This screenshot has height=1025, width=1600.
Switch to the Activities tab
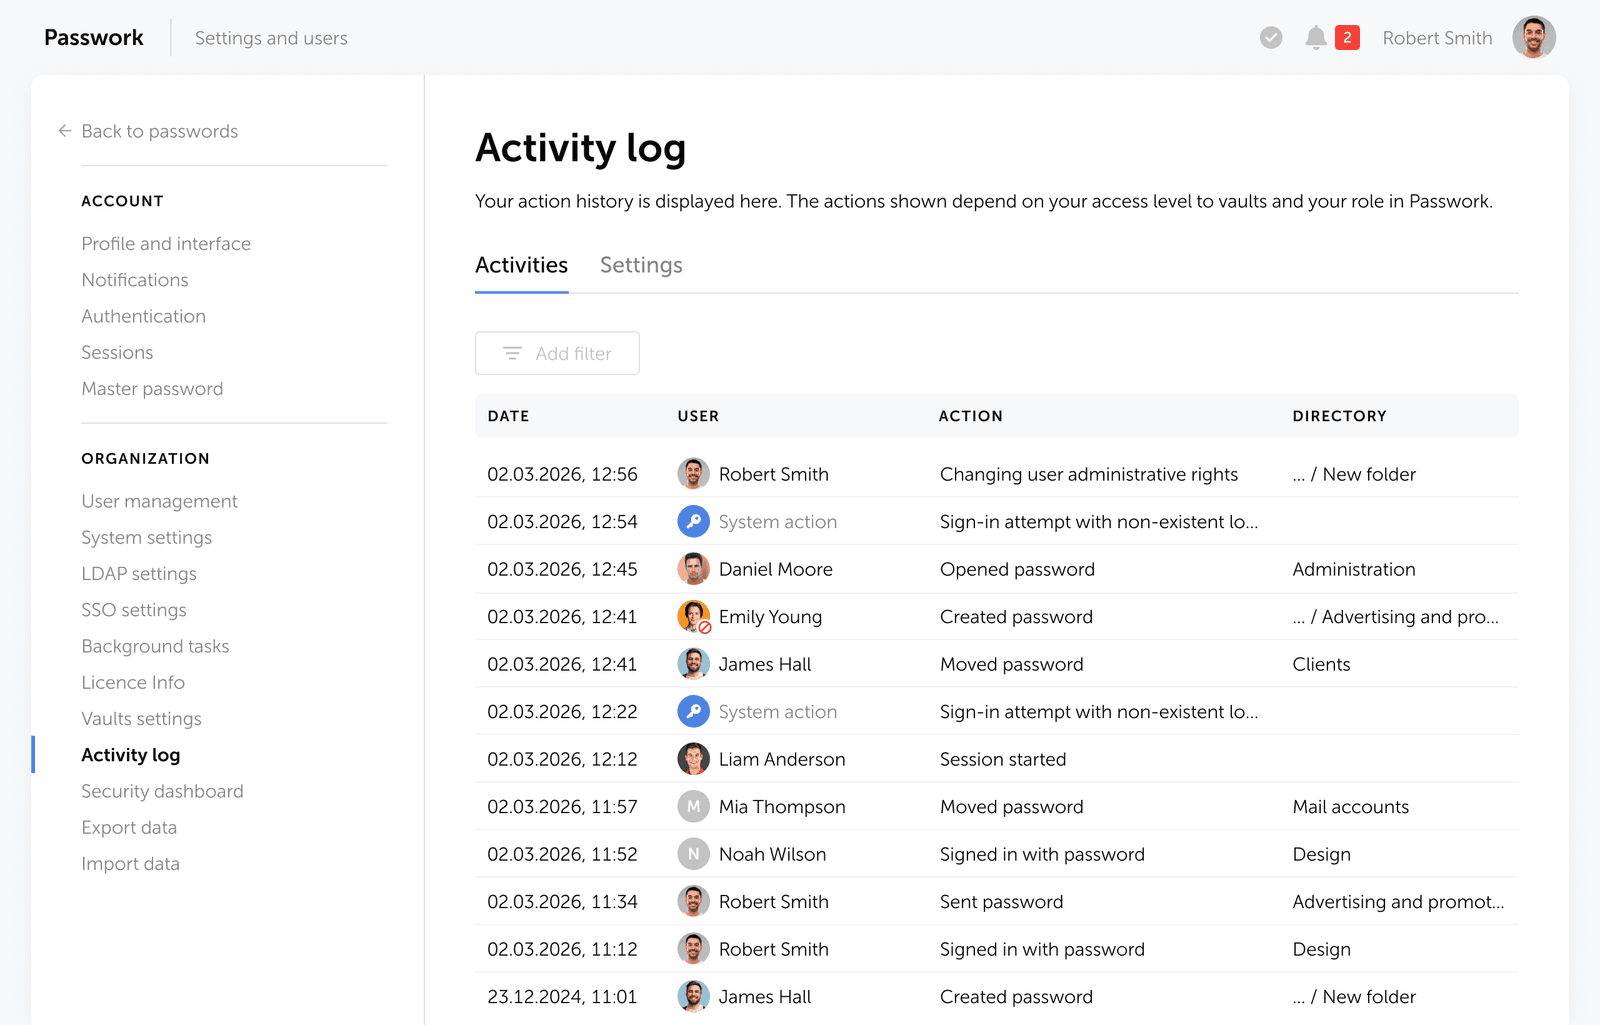[x=521, y=265]
